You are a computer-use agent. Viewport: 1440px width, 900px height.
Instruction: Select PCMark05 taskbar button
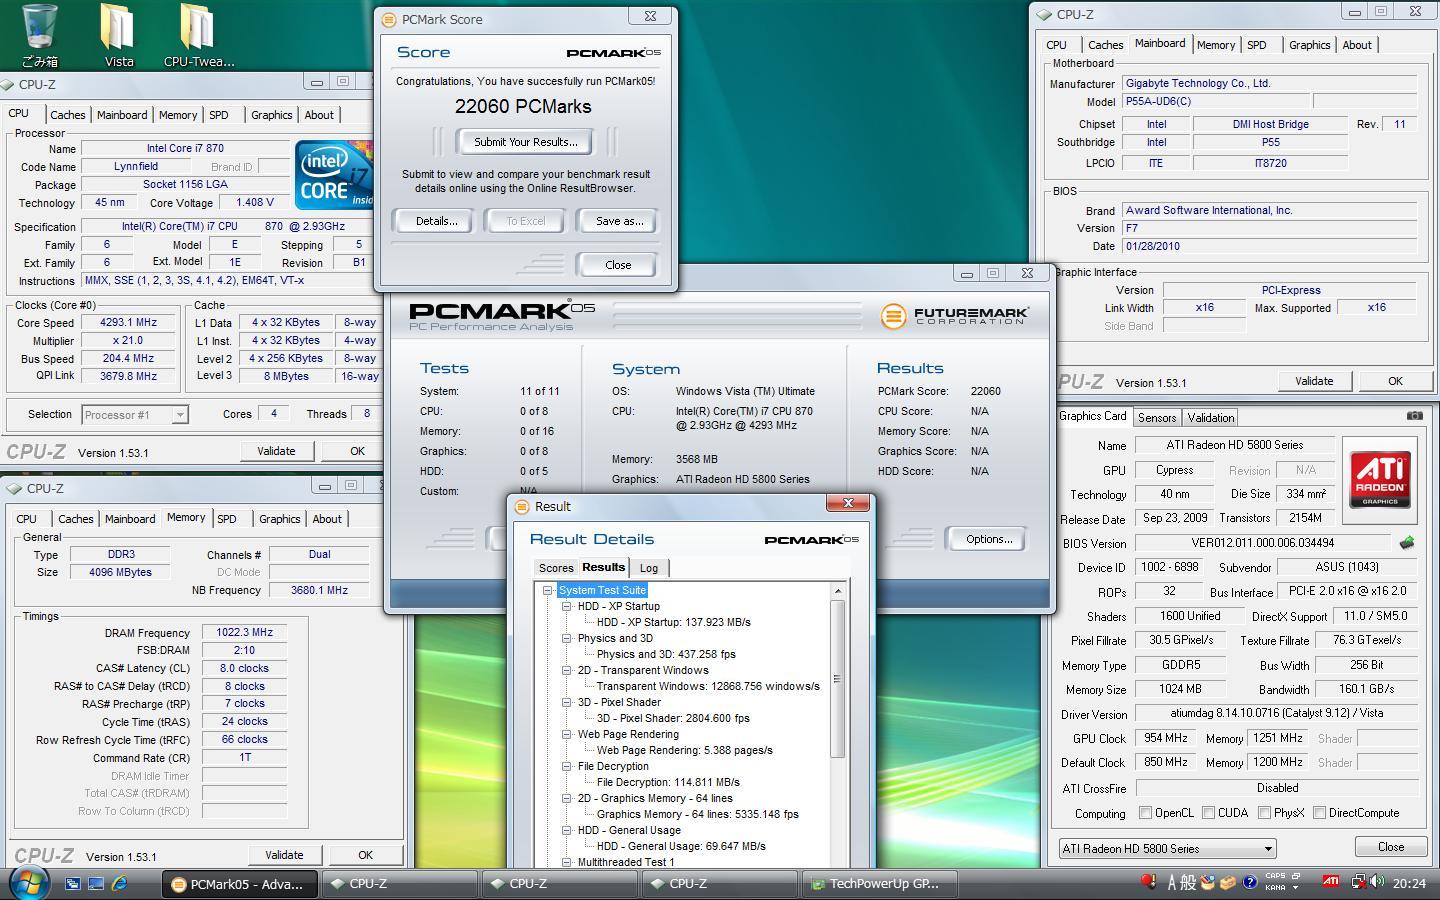(x=240, y=884)
